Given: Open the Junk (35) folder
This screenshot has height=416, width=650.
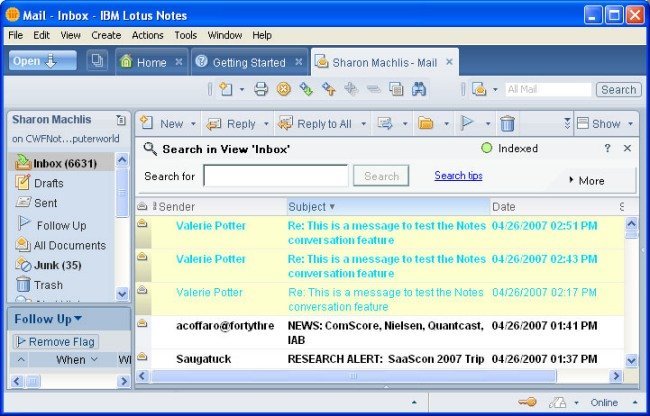Looking at the screenshot, I should pyautogui.click(x=57, y=265).
